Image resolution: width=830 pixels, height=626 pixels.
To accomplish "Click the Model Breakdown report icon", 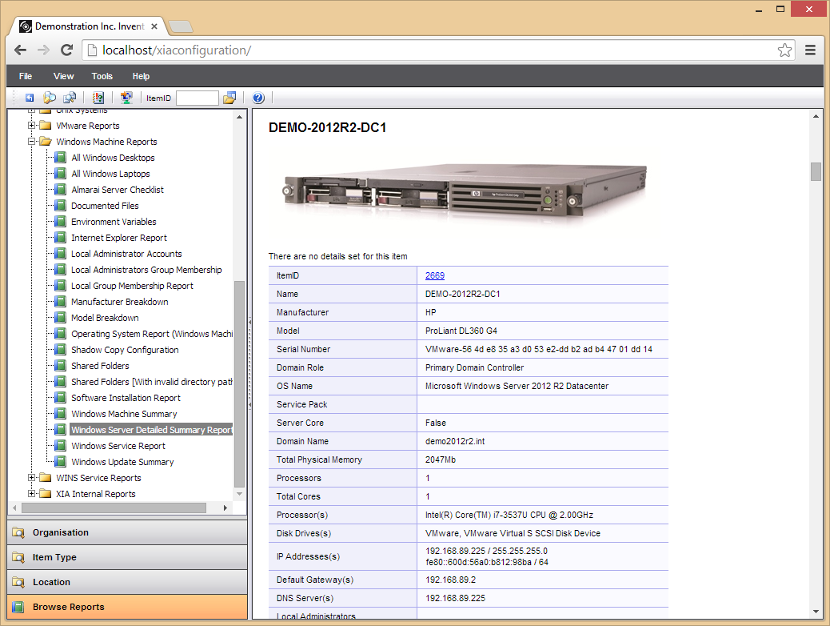I will click(x=61, y=317).
